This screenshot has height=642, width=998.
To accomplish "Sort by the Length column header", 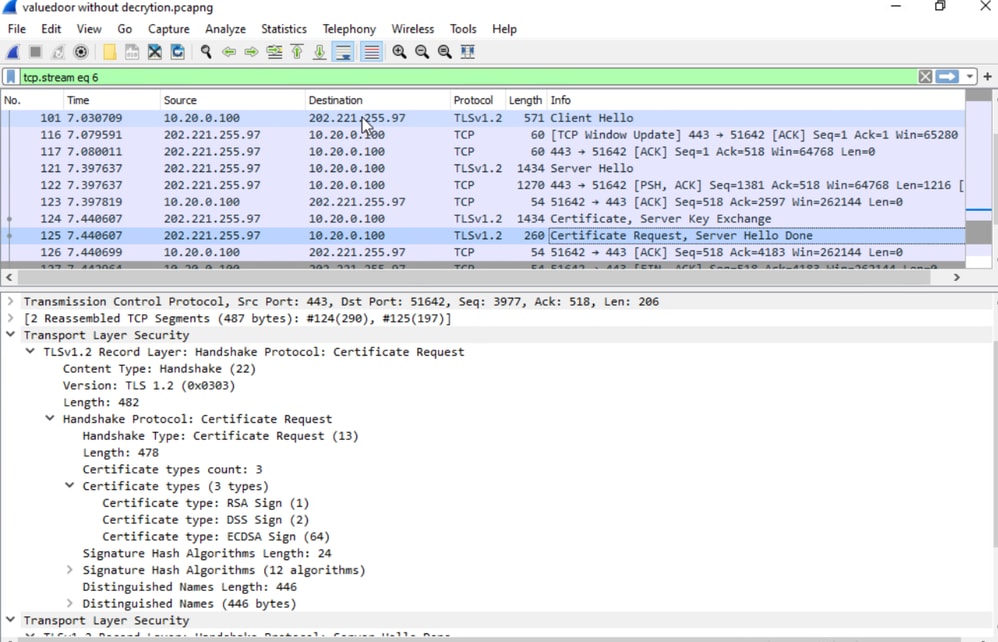I will [x=526, y=101].
